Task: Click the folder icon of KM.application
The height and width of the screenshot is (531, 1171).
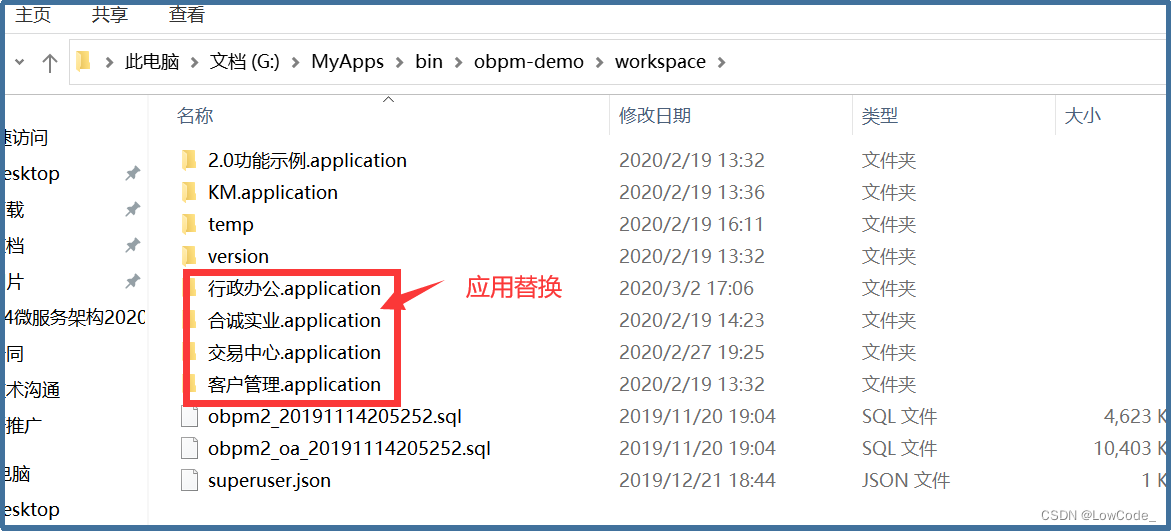Action: pyautogui.click(x=190, y=192)
